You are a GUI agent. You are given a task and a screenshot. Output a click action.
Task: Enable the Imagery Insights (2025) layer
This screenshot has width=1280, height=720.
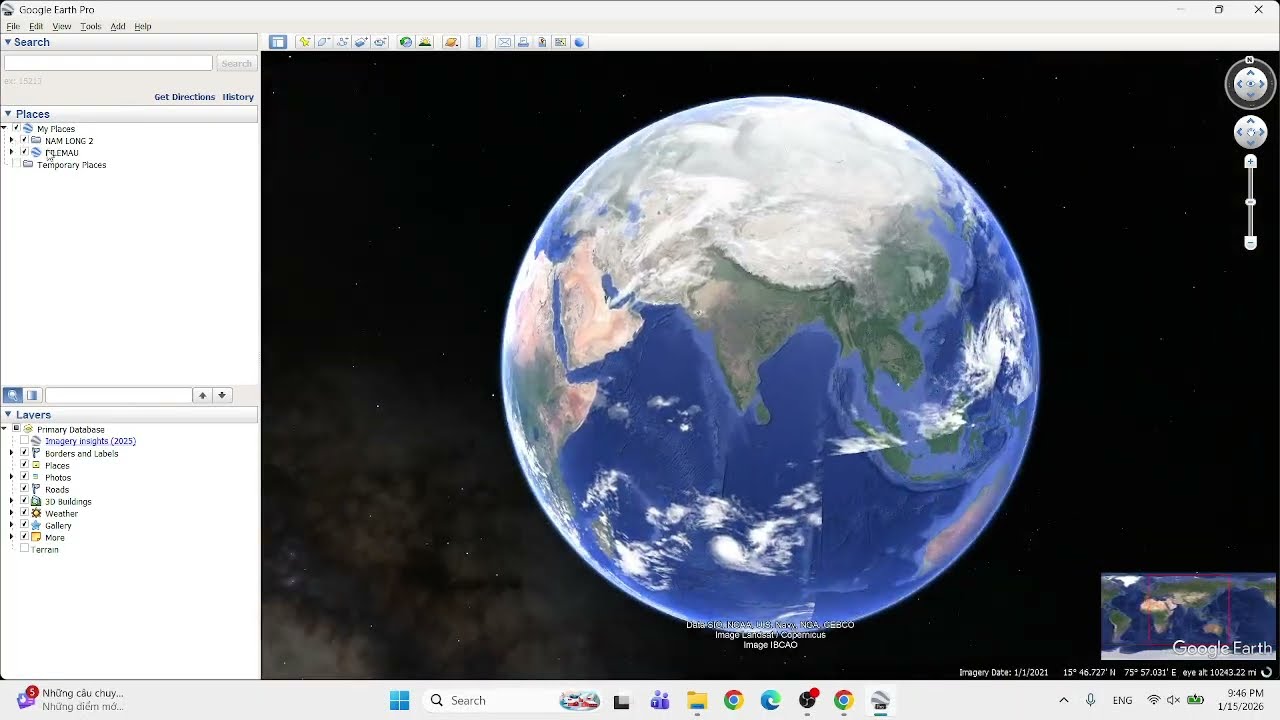[x=24, y=441]
